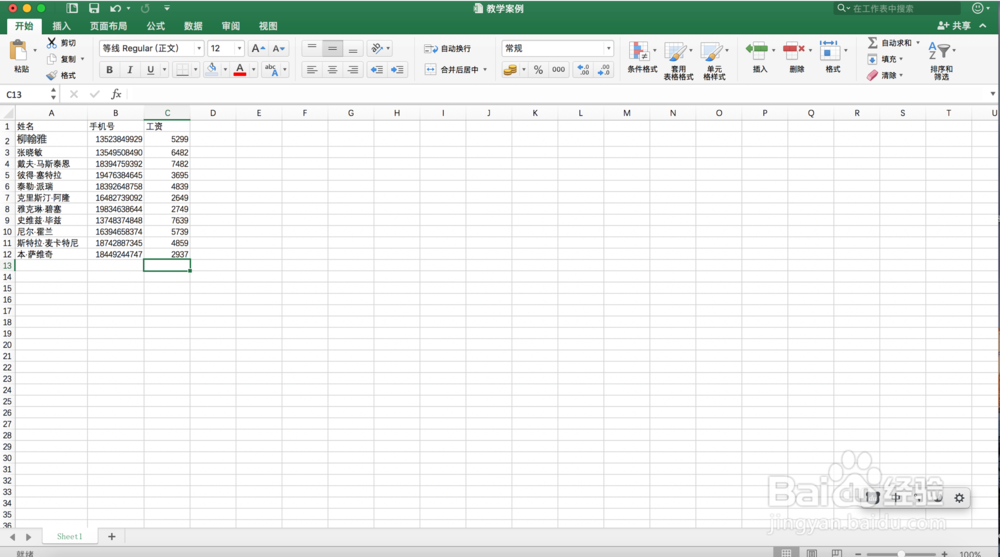
Task: Undo the last action
Action: 115,8
